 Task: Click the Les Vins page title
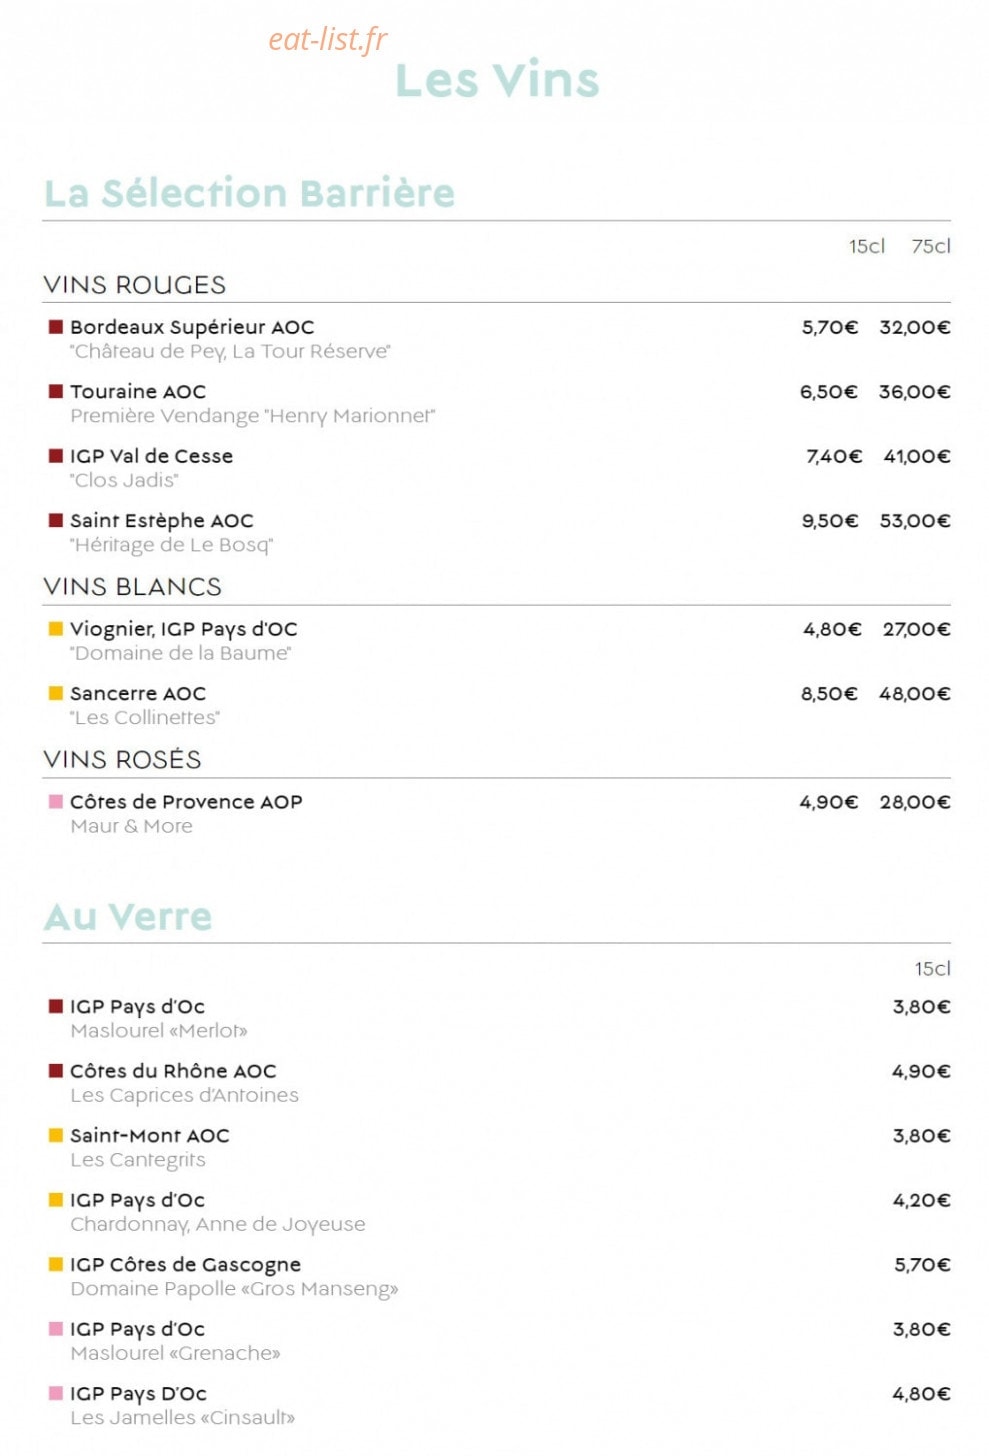[497, 80]
